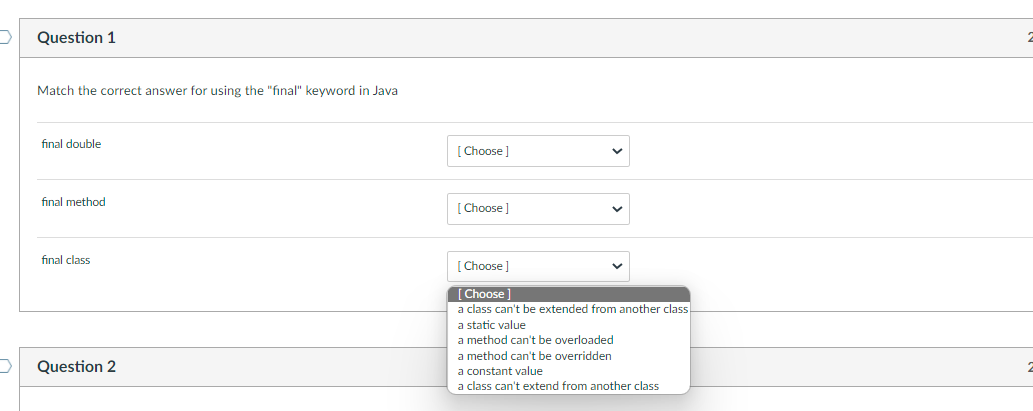Screen dimensions: 1033x411
Task: Click the "final" keyword question prompt text
Action: [217, 91]
